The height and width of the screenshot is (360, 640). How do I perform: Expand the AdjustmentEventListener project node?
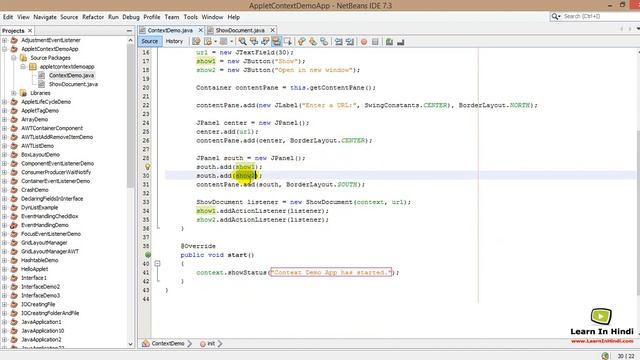tap(4, 40)
